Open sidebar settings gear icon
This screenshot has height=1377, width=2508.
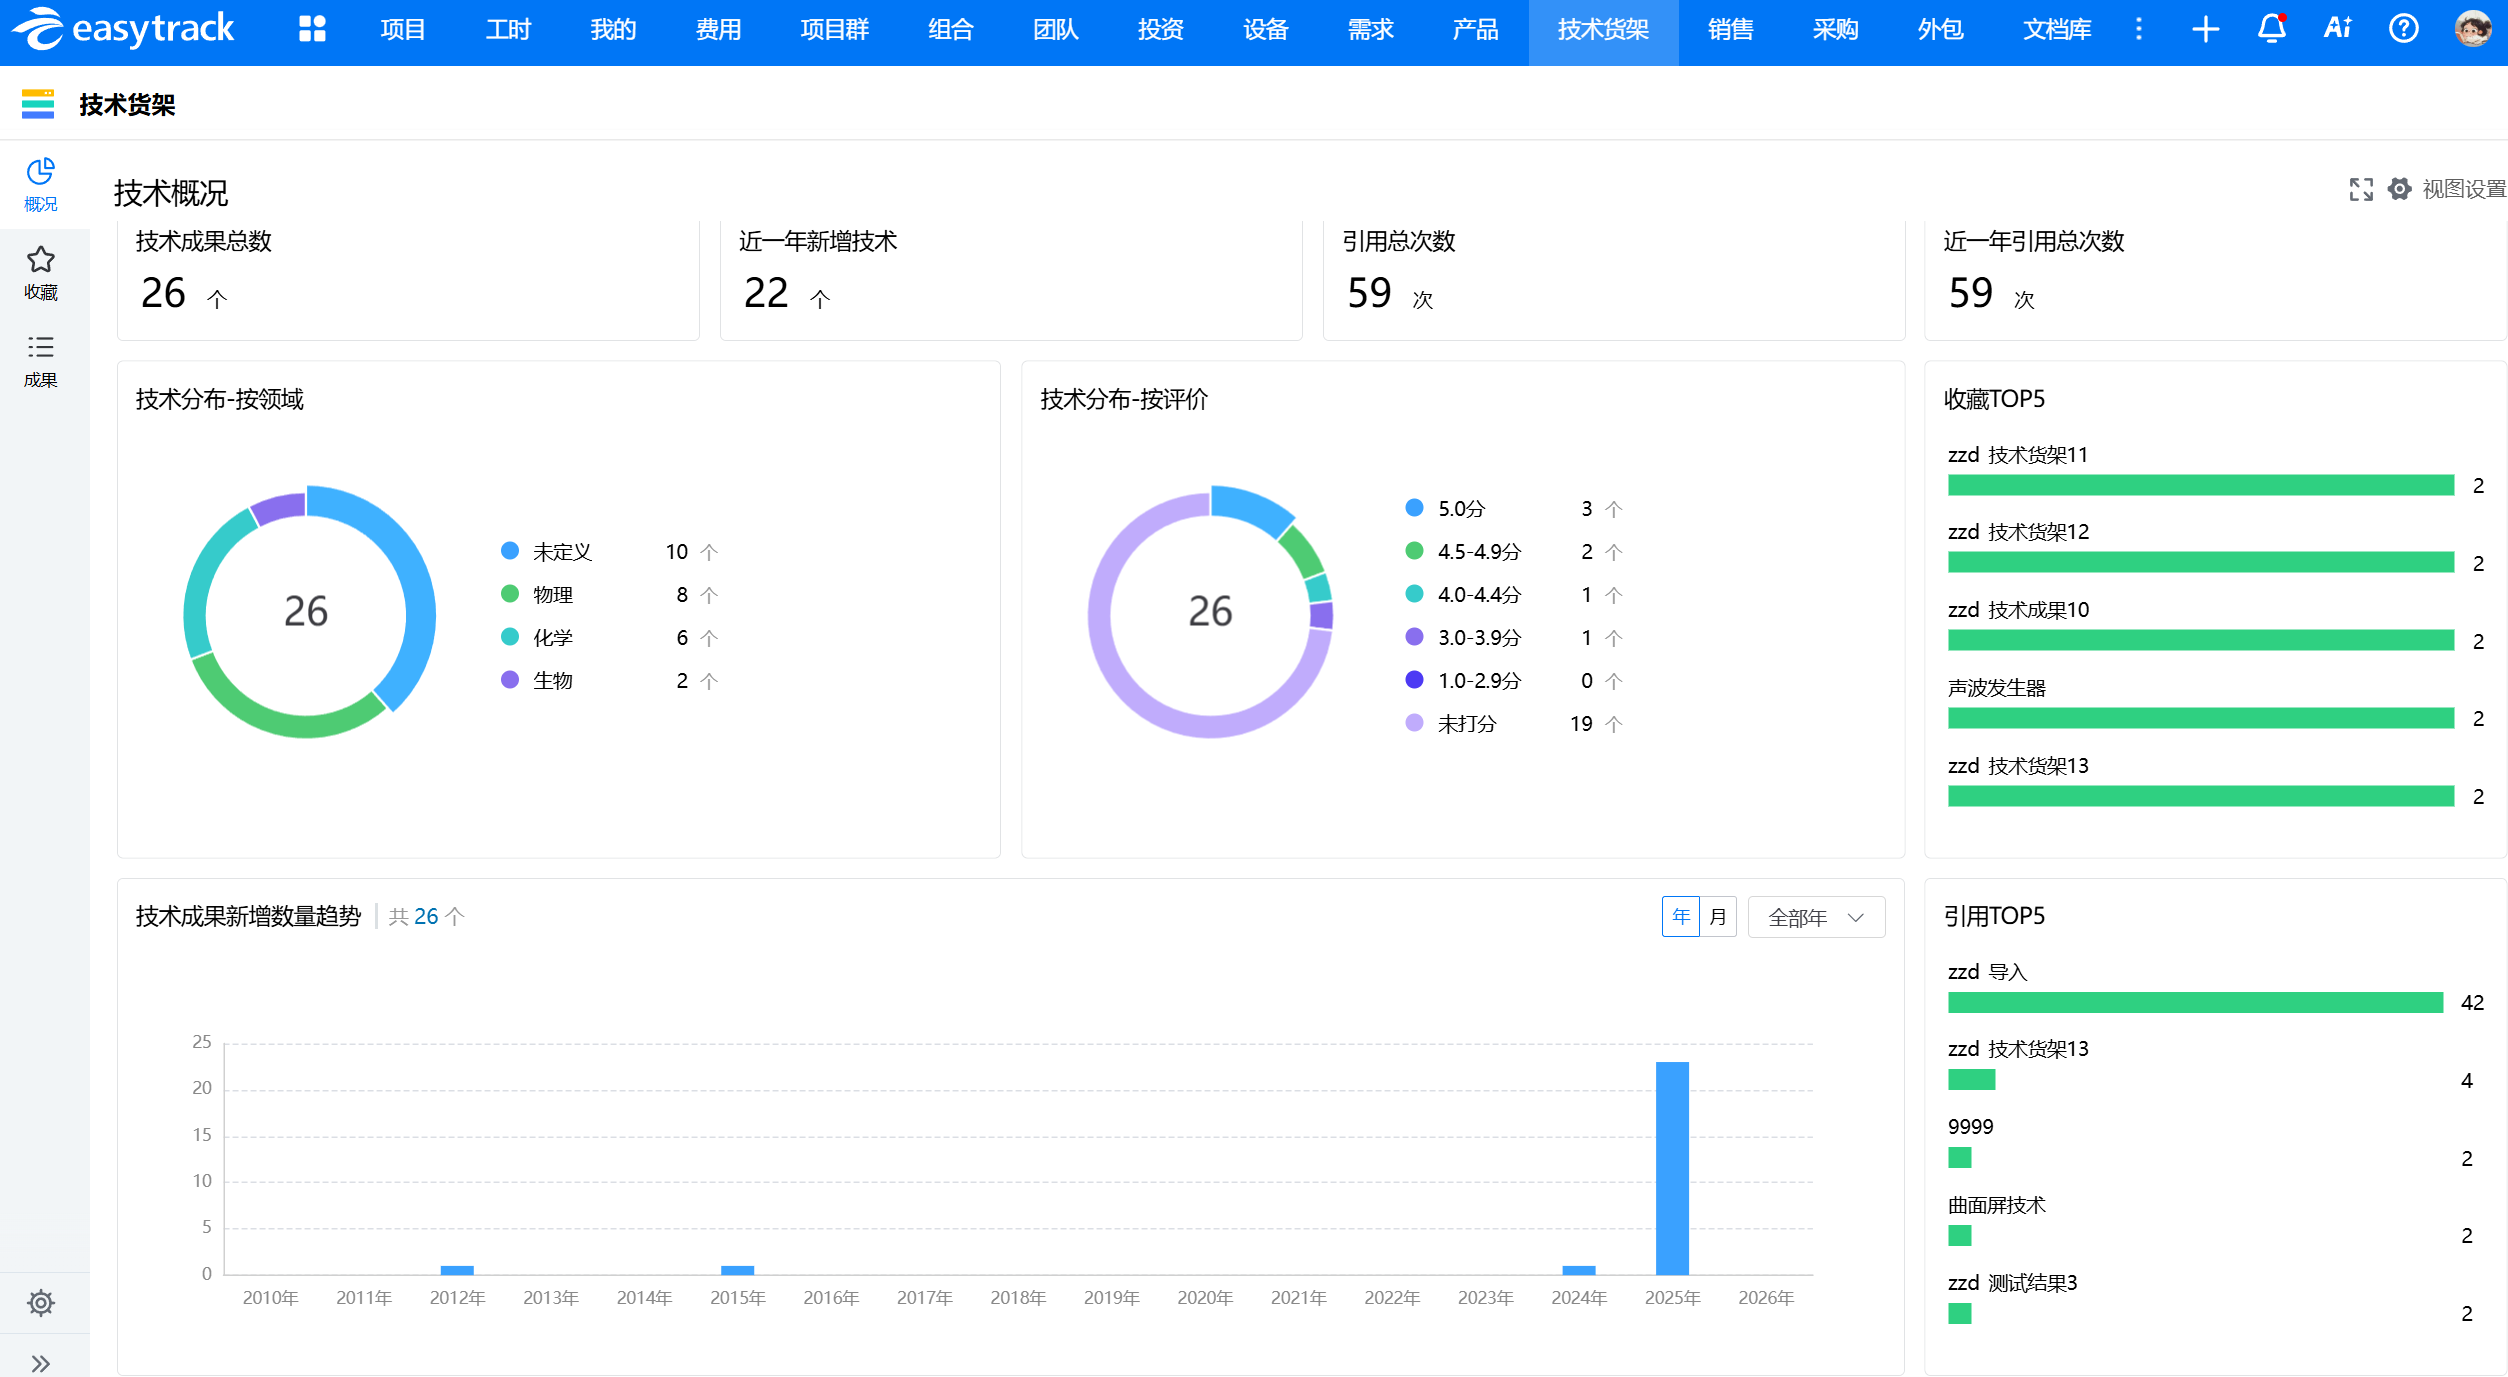coord(40,1302)
